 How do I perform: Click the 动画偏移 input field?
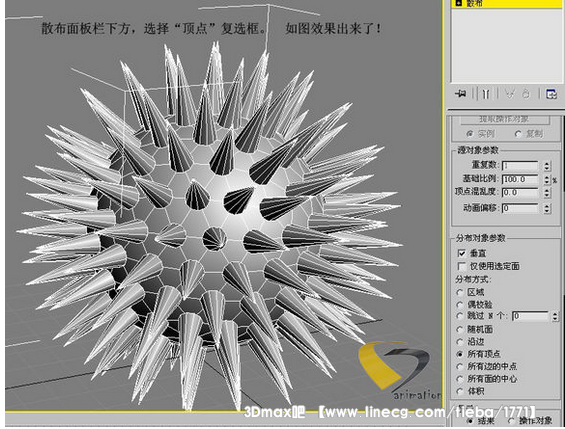pos(520,208)
